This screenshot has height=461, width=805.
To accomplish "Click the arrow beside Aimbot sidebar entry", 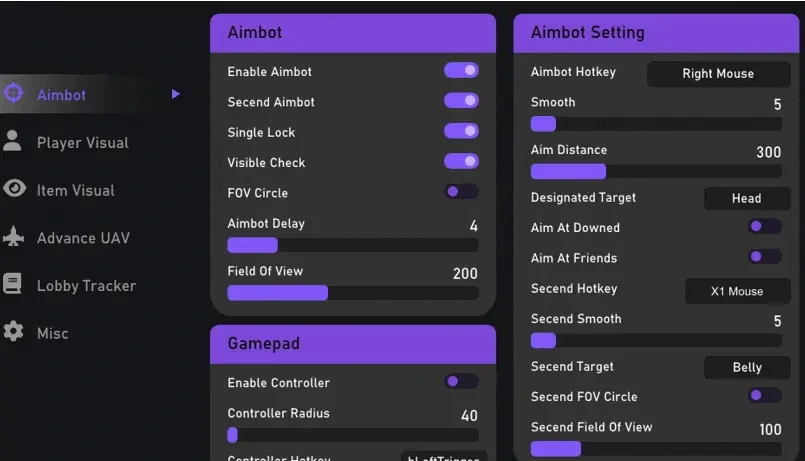I will coord(176,94).
